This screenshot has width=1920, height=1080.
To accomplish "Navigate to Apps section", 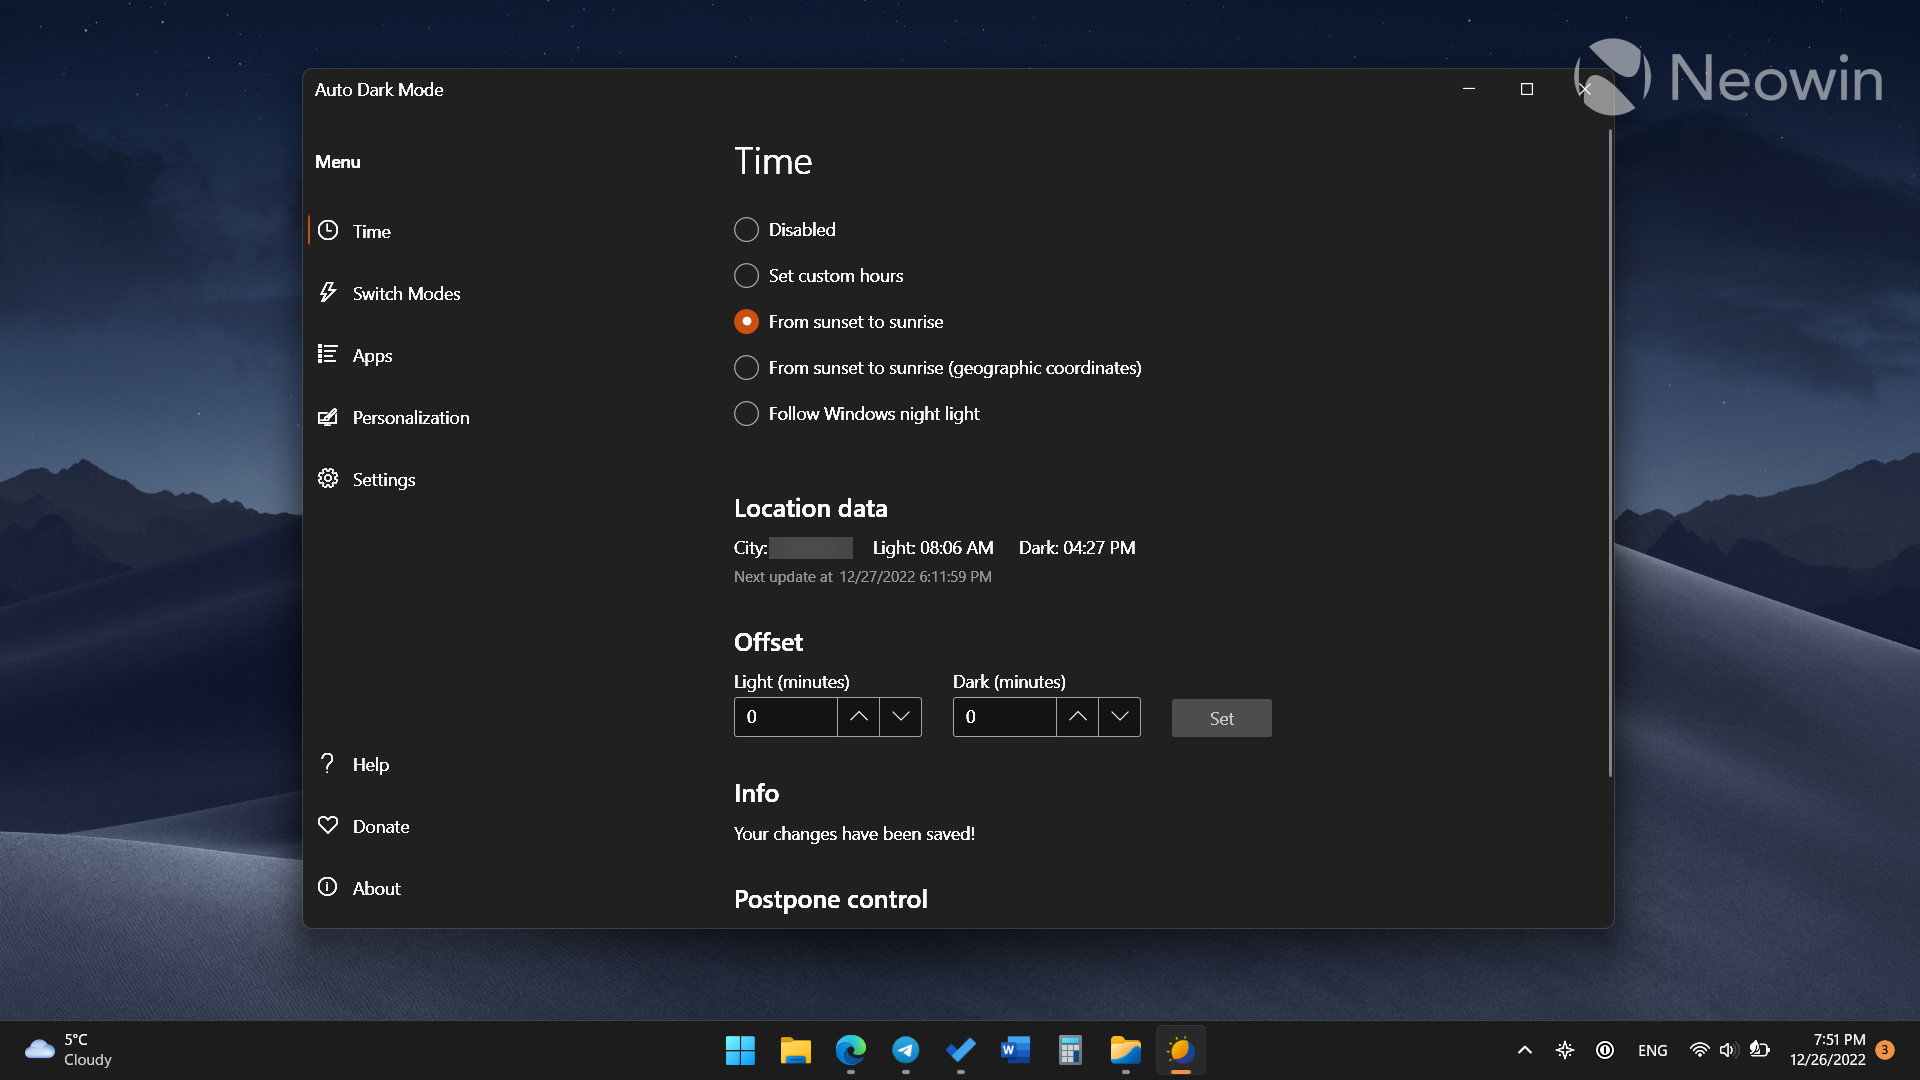I will [369, 355].
